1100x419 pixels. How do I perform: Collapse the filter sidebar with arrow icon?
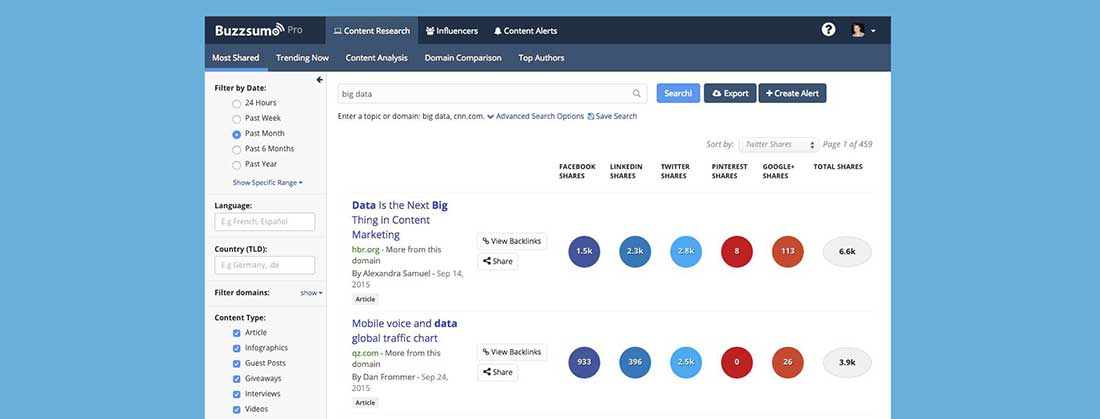click(x=320, y=80)
